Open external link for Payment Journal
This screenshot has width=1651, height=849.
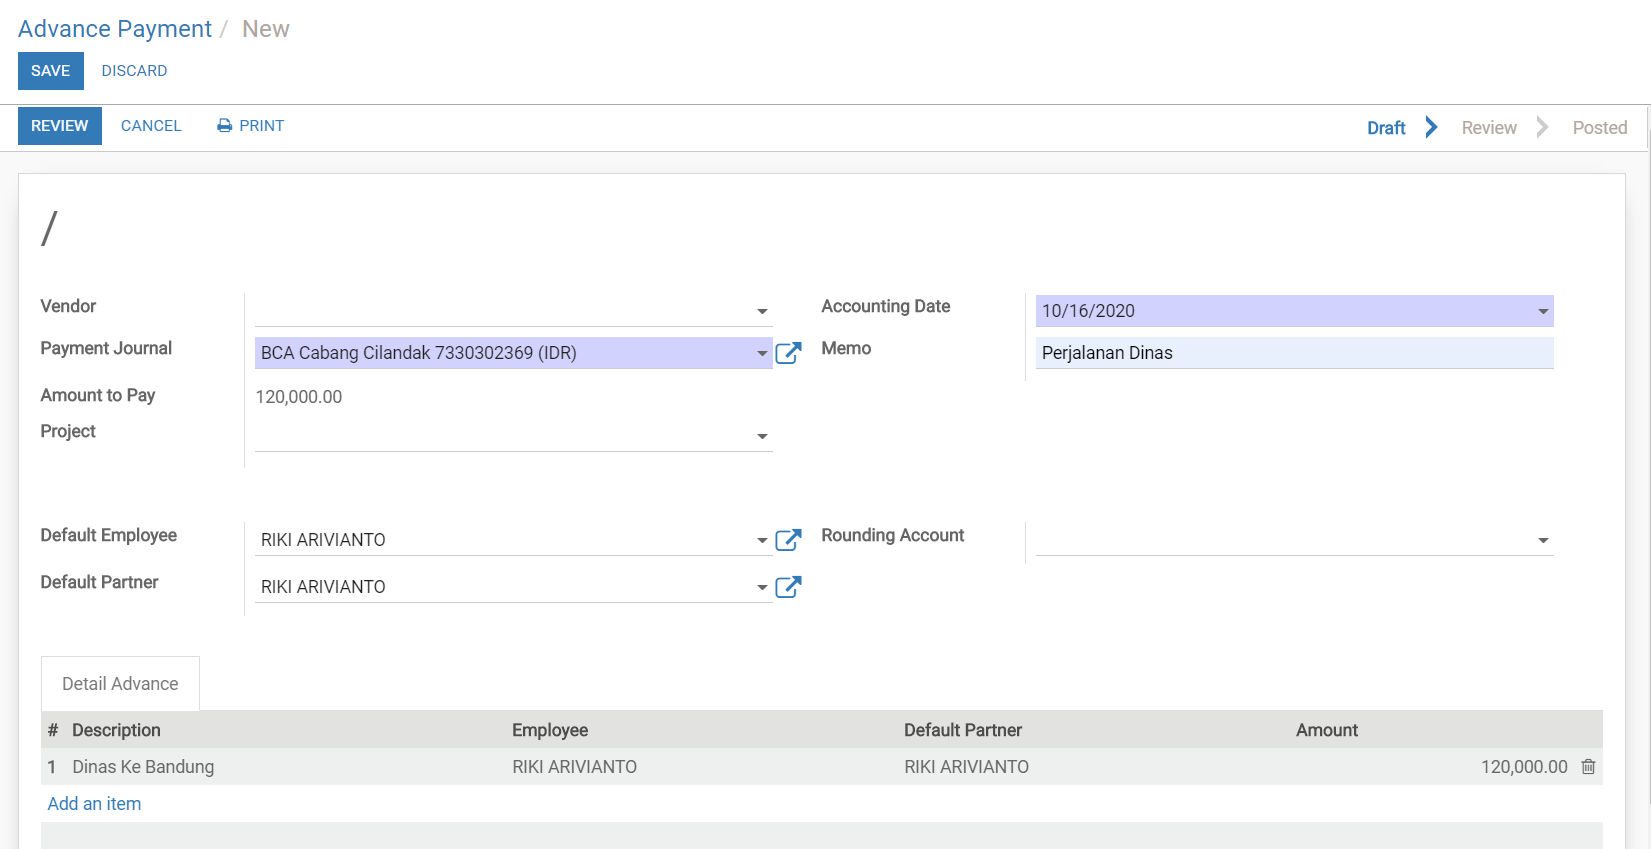point(788,353)
